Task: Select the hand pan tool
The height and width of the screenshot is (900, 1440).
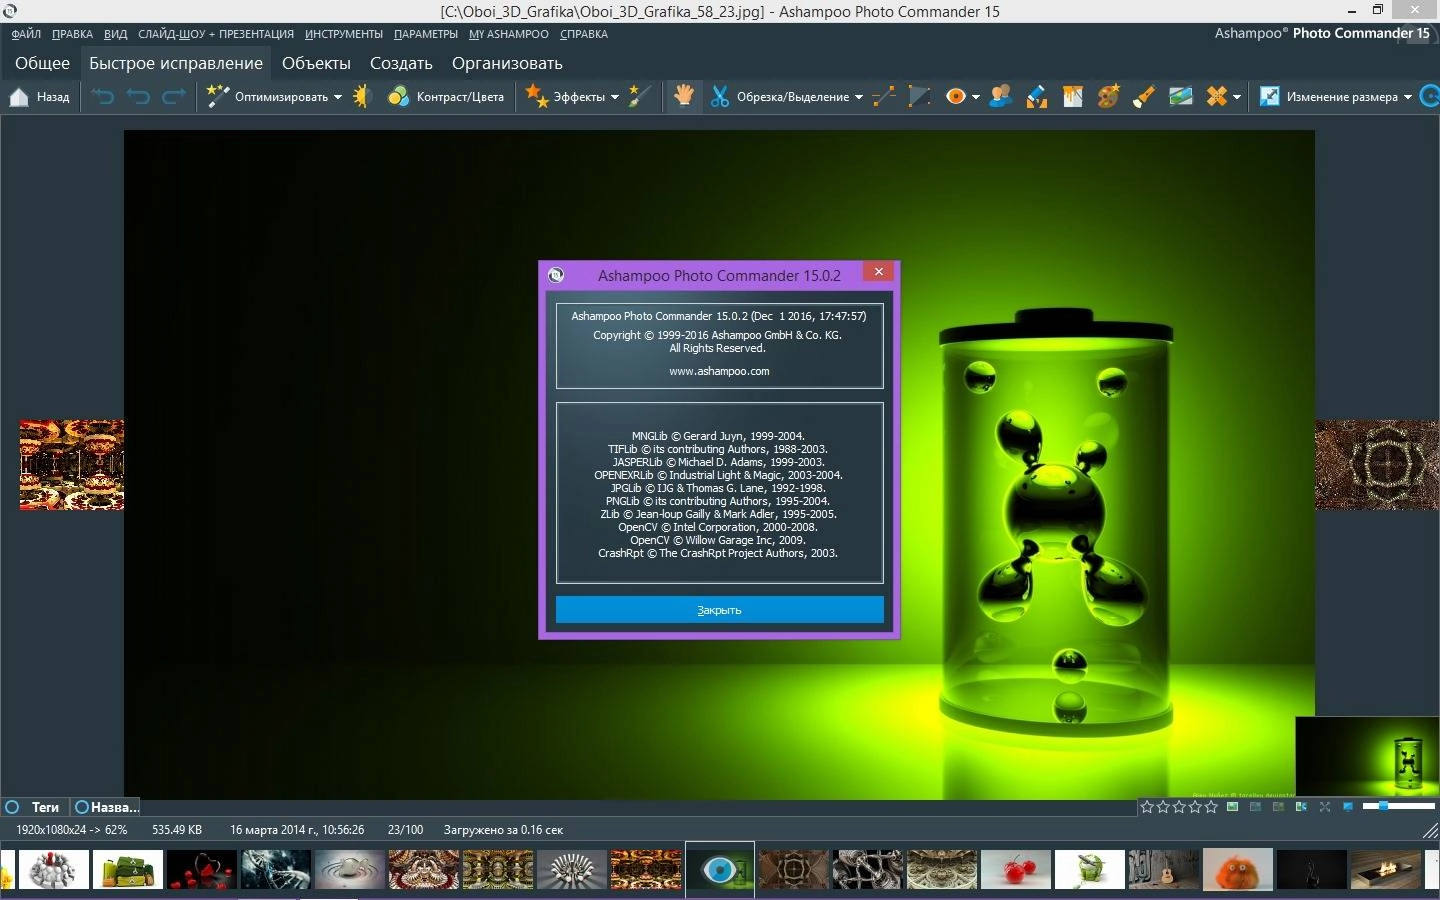Action: [684, 96]
